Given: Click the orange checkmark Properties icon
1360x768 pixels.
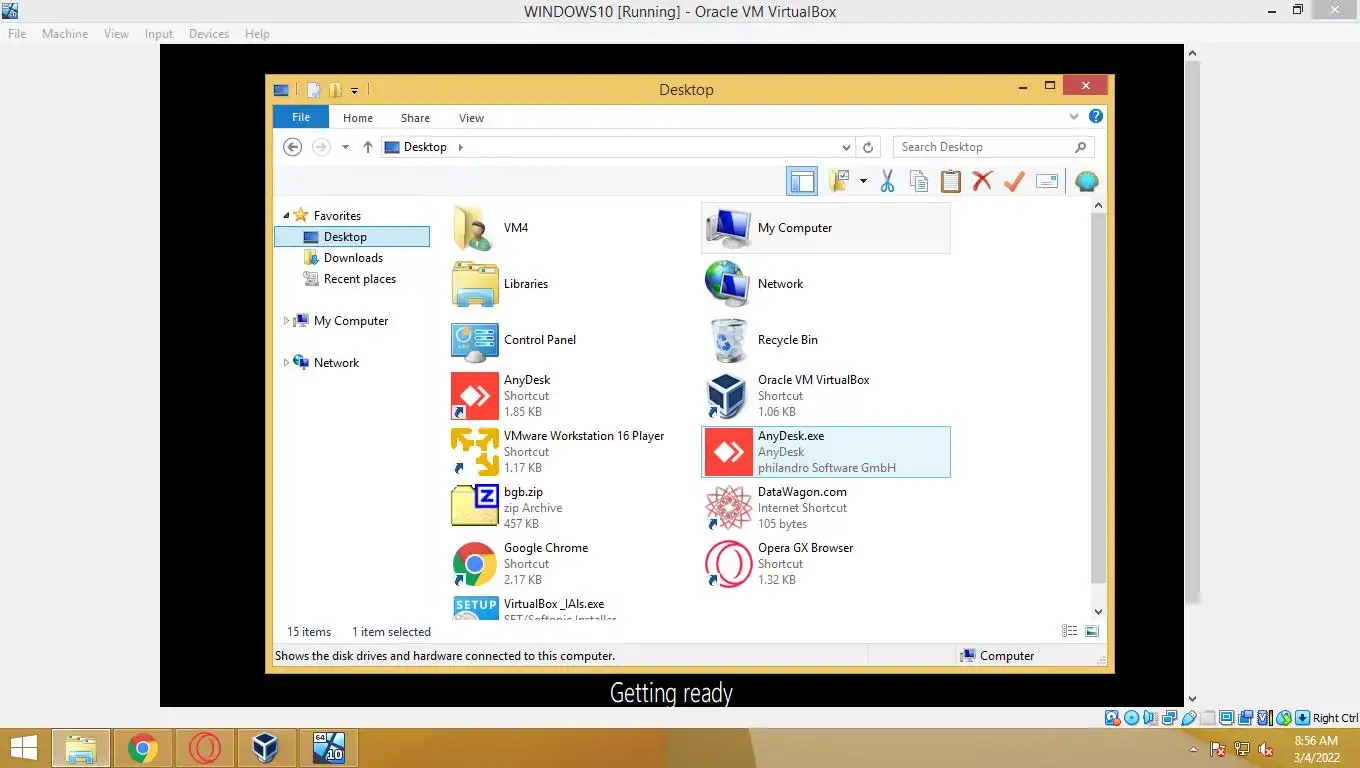Looking at the screenshot, I should point(1014,181).
